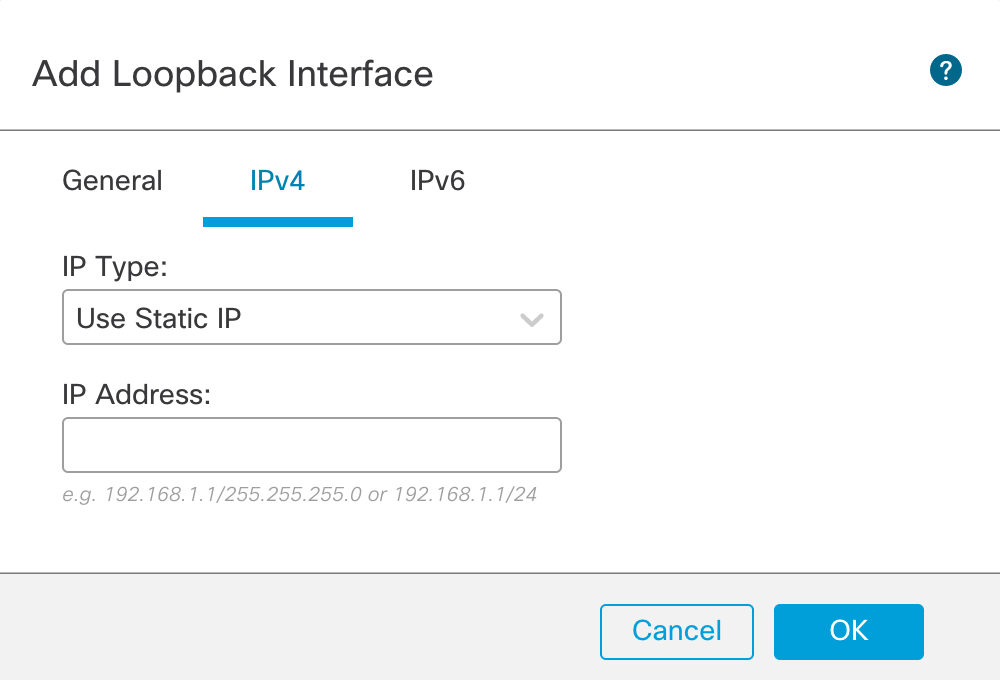
Task: Cancel the Add Loopback Interface dialog
Action: (676, 631)
